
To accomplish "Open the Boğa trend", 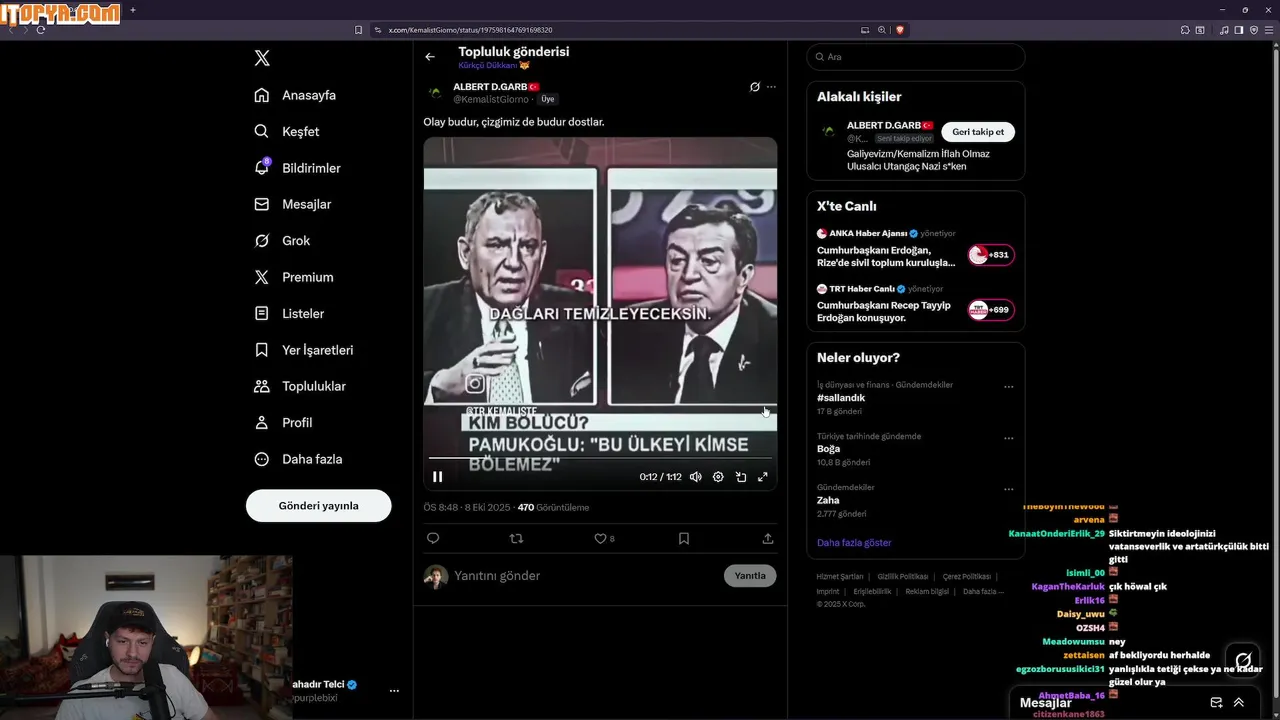I will (x=828, y=449).
